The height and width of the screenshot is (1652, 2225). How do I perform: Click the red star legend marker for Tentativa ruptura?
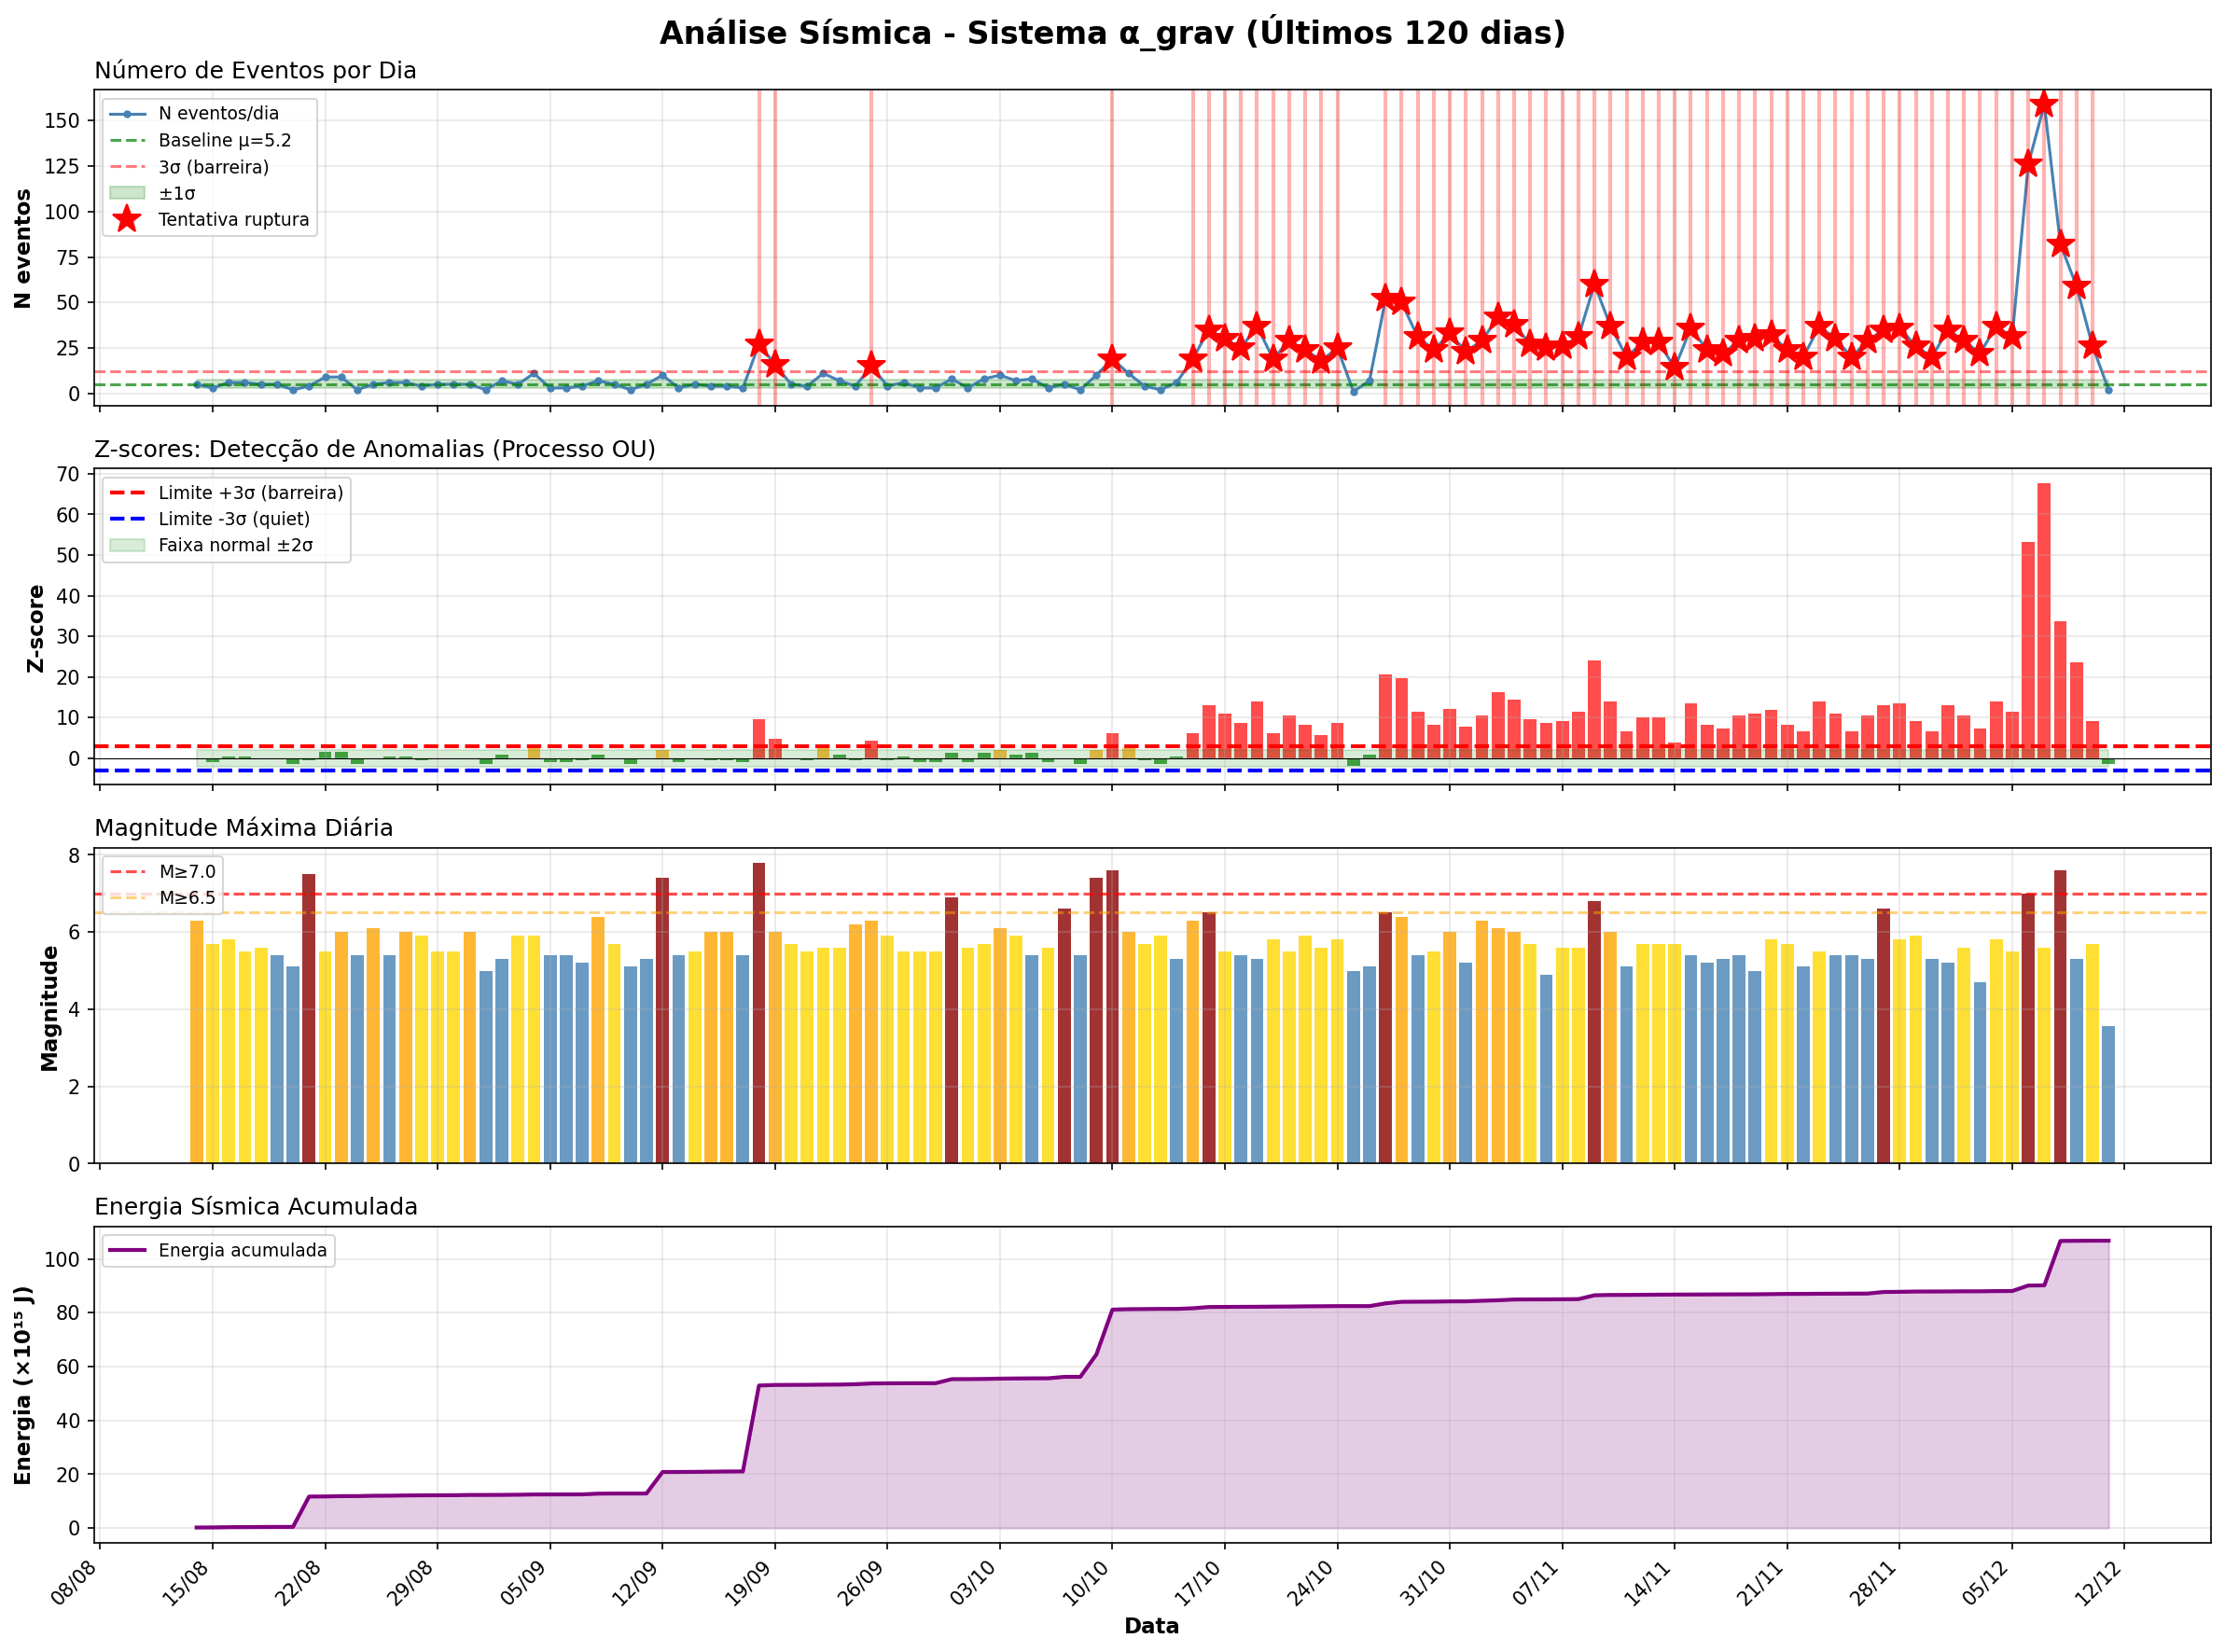coord(127,219)
